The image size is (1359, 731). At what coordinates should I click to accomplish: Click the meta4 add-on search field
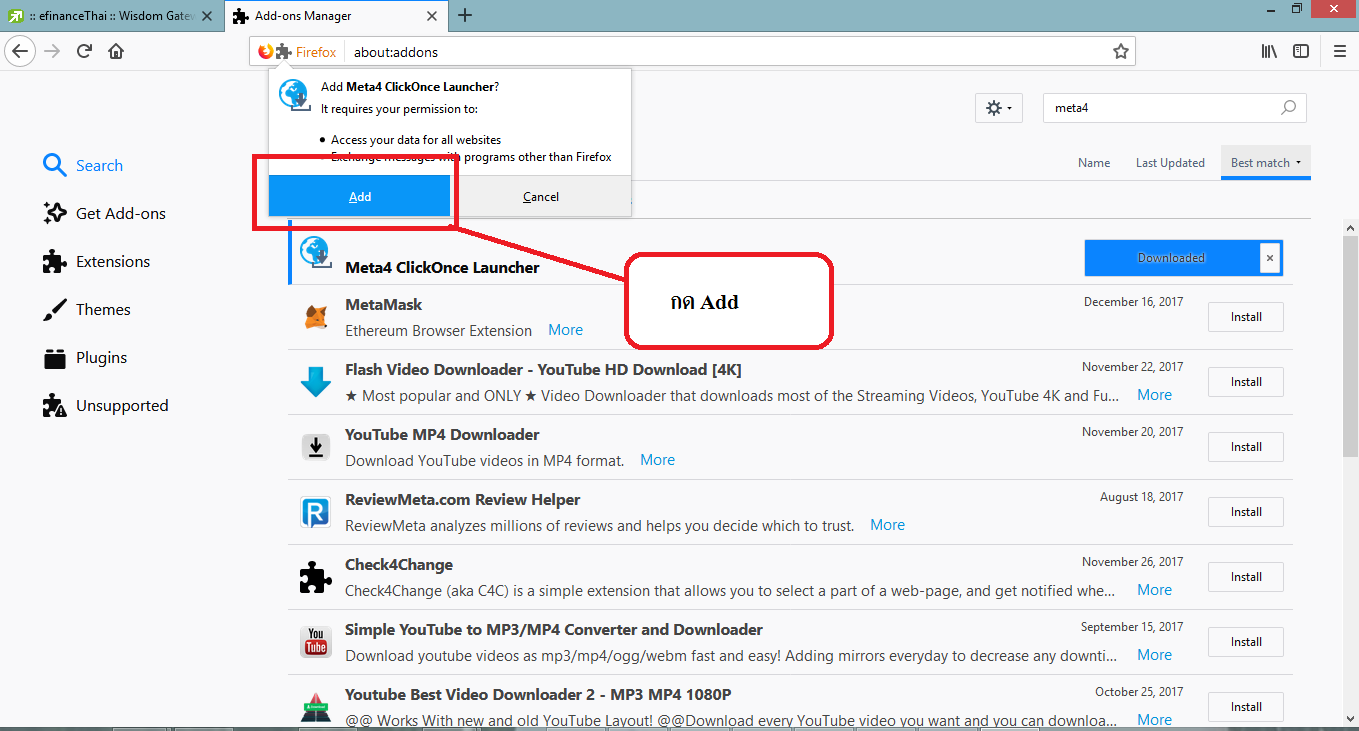tap(1160, 108)
